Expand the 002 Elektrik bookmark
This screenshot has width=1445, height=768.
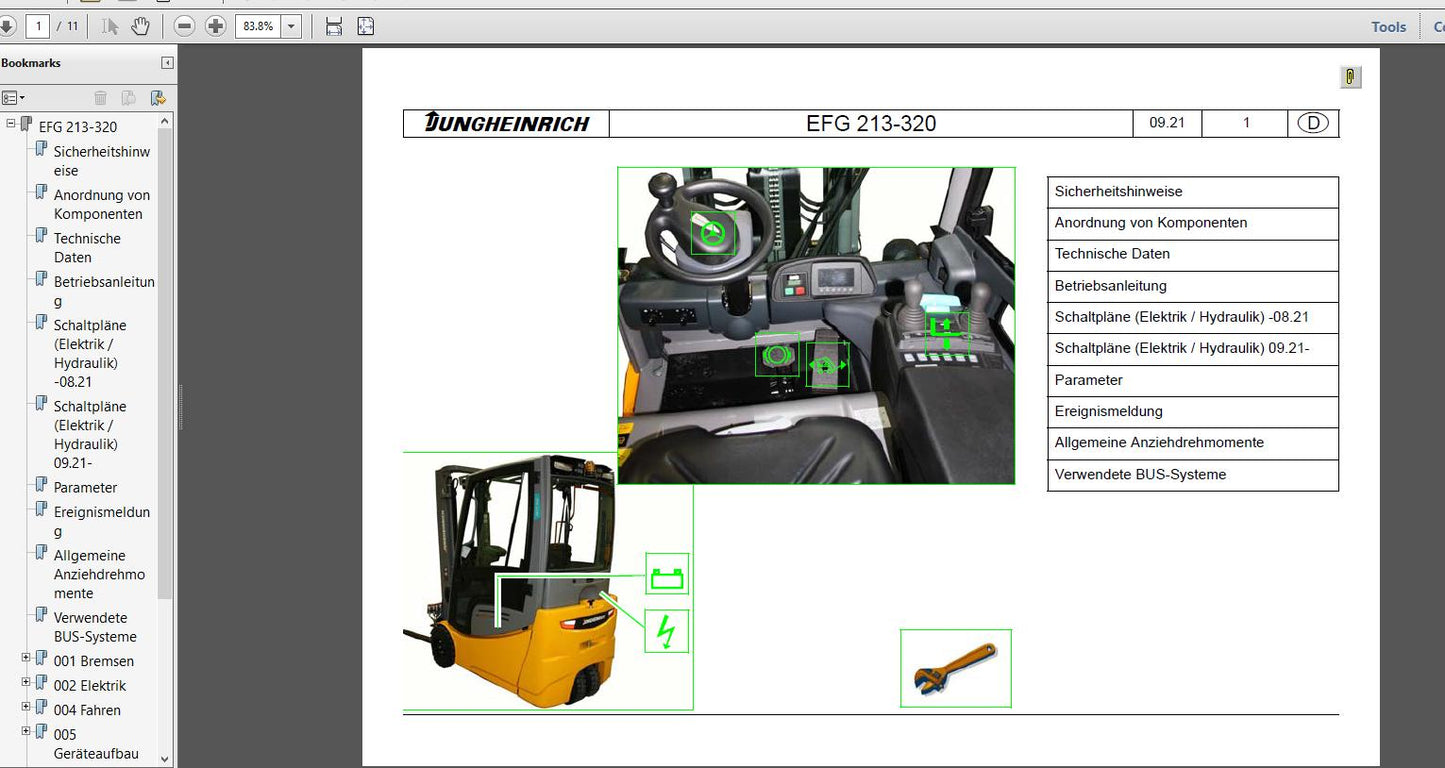pos(26,683)
